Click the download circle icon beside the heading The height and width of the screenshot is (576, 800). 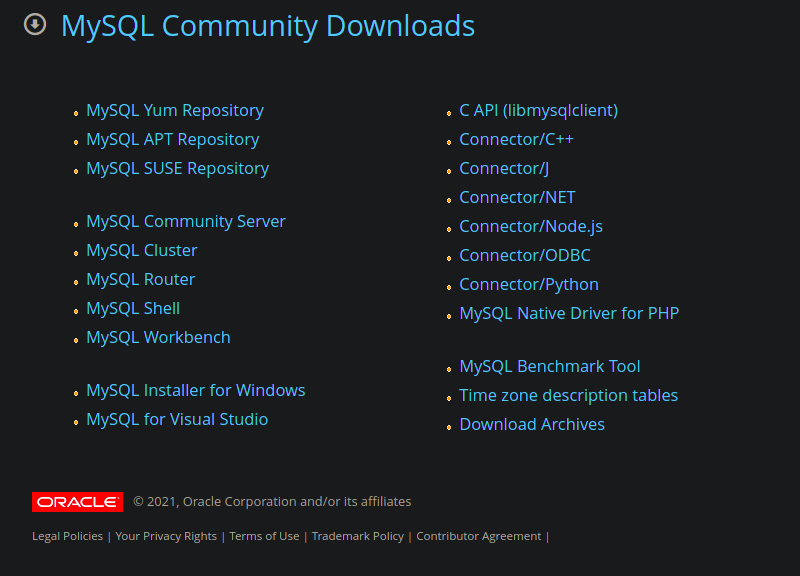[35, 24]
